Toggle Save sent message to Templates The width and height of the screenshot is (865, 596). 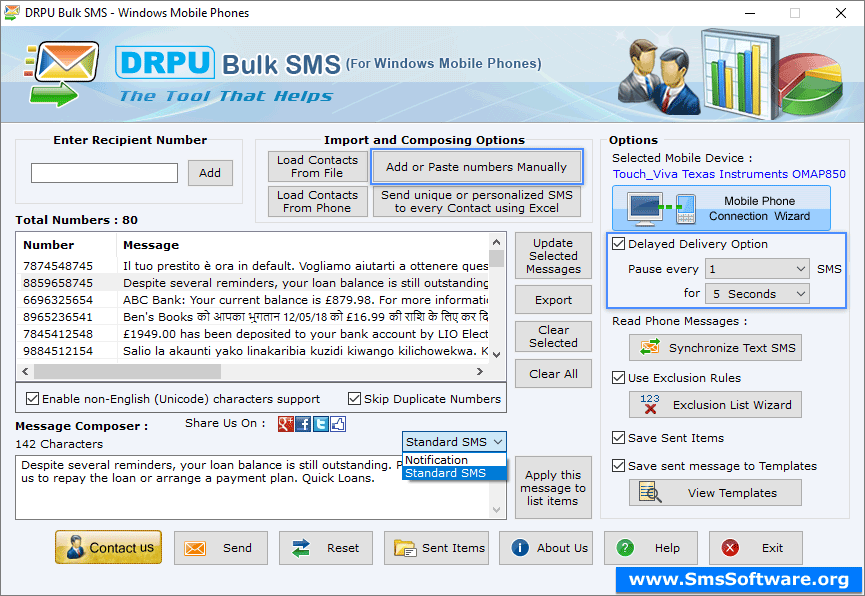click(x=618, y=466)
